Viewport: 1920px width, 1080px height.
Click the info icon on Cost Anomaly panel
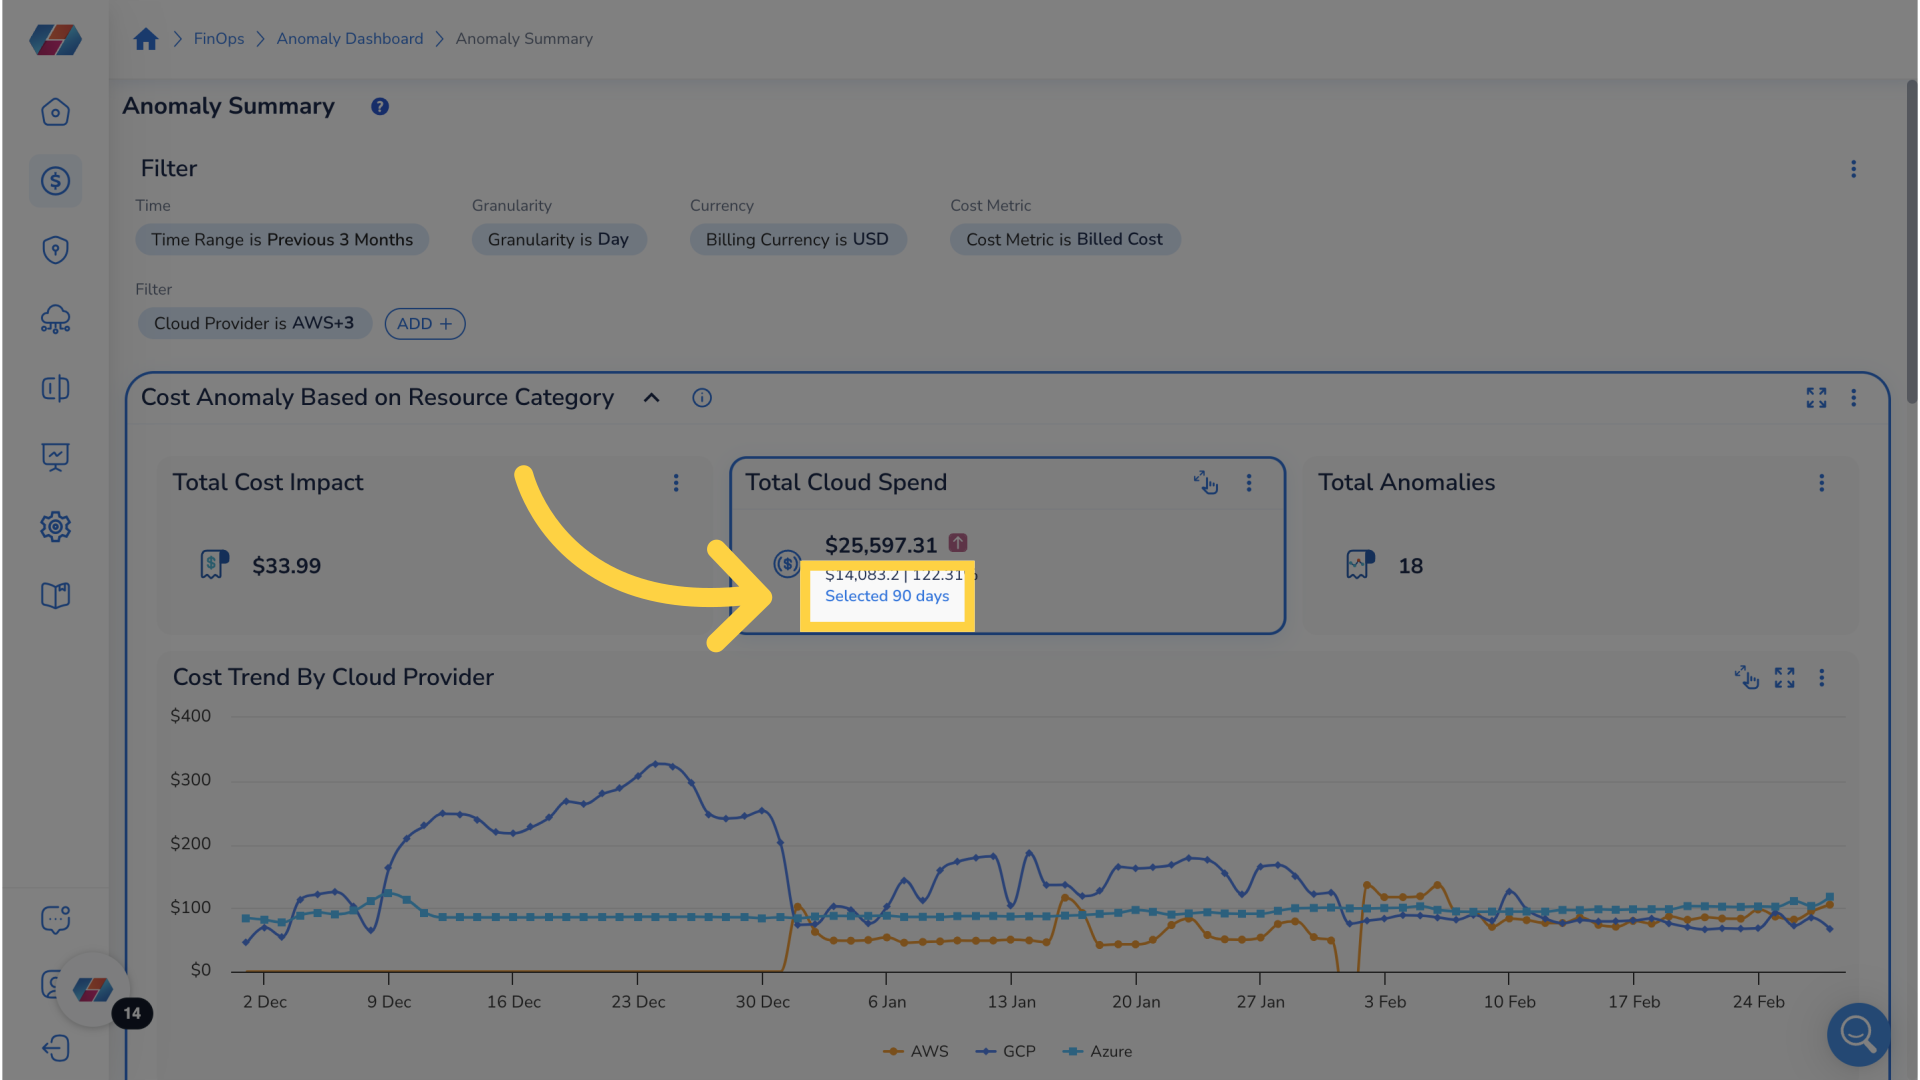pos(701,398)
